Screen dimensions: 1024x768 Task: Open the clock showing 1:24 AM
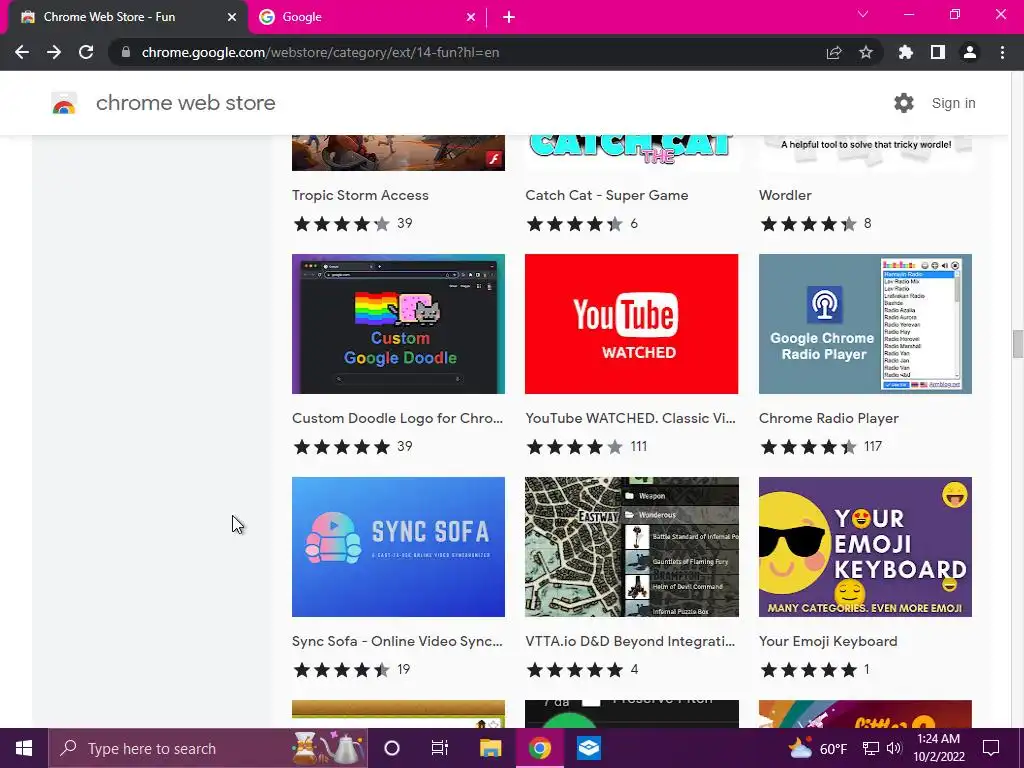[938, 748]
